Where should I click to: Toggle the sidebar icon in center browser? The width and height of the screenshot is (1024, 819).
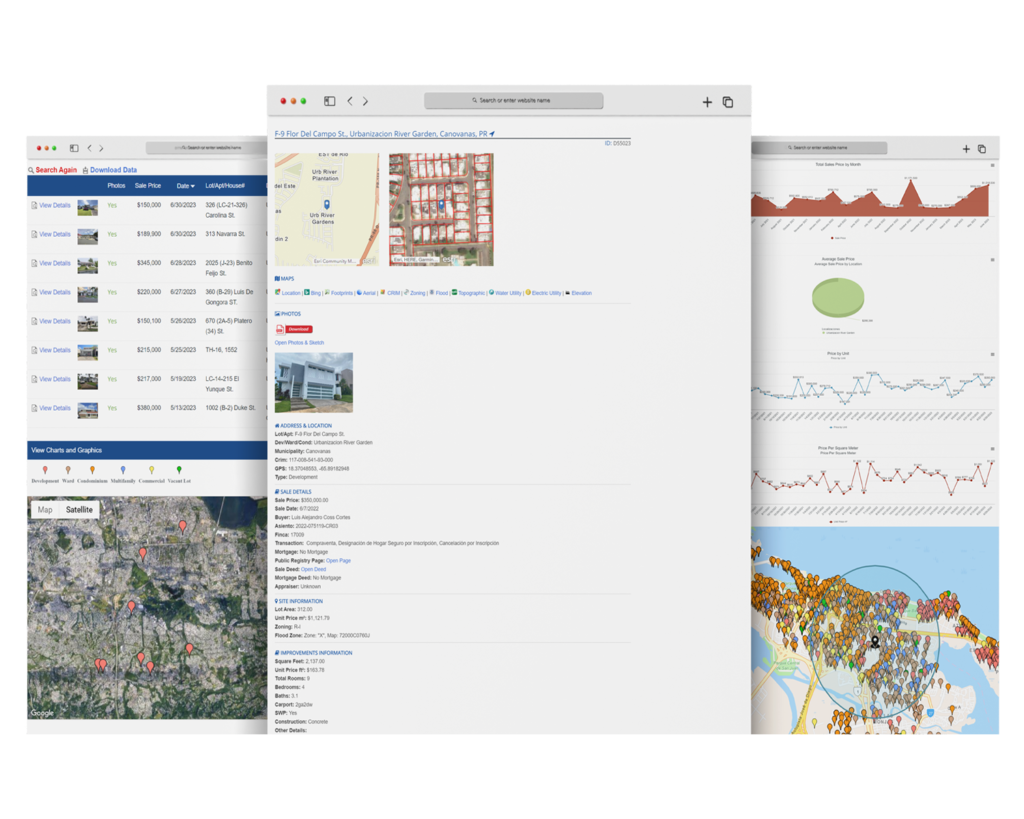329,101
